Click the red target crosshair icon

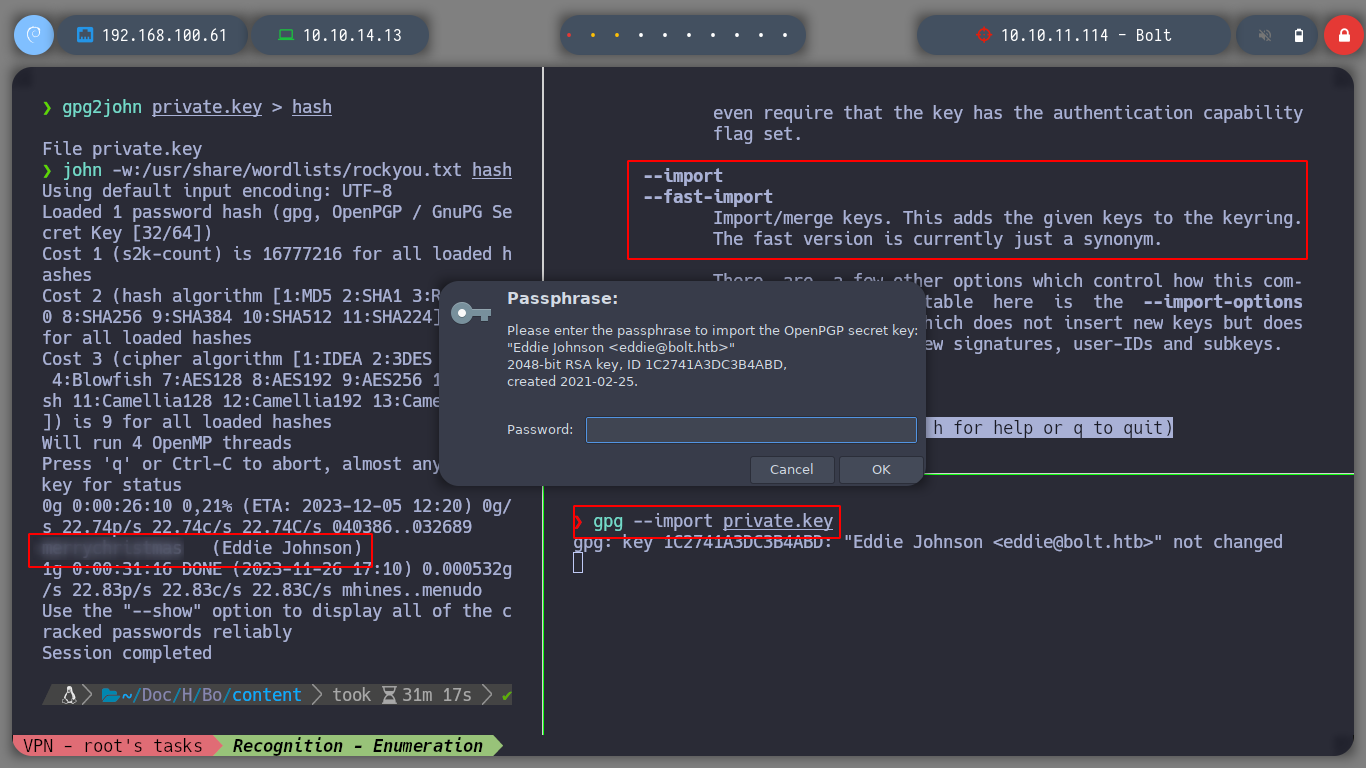coord(983,35)
